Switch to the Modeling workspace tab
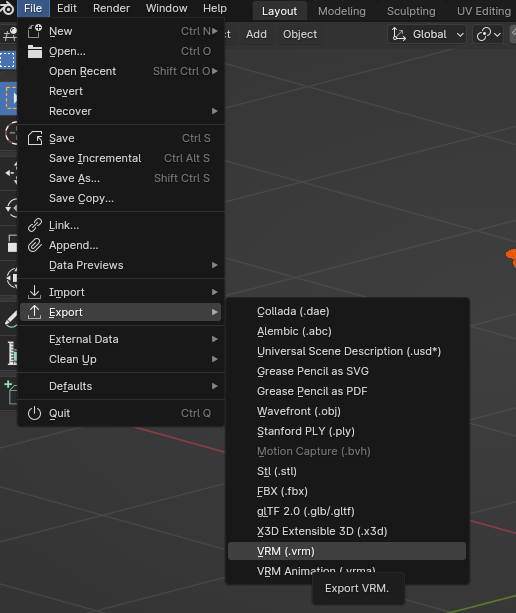Image resolution: width=516 pixels, height=613 pixels. pos(342,11)
